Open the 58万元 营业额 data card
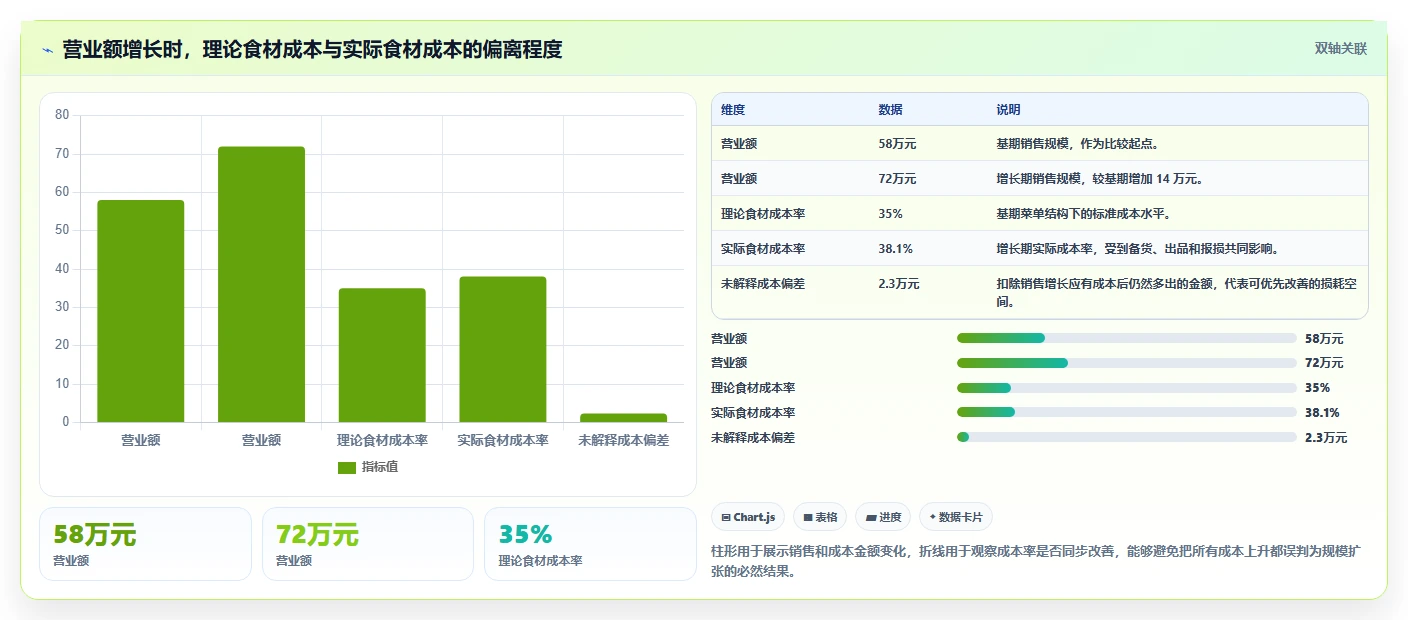Viewport: 1408px width, 620px height. [145, 544]
